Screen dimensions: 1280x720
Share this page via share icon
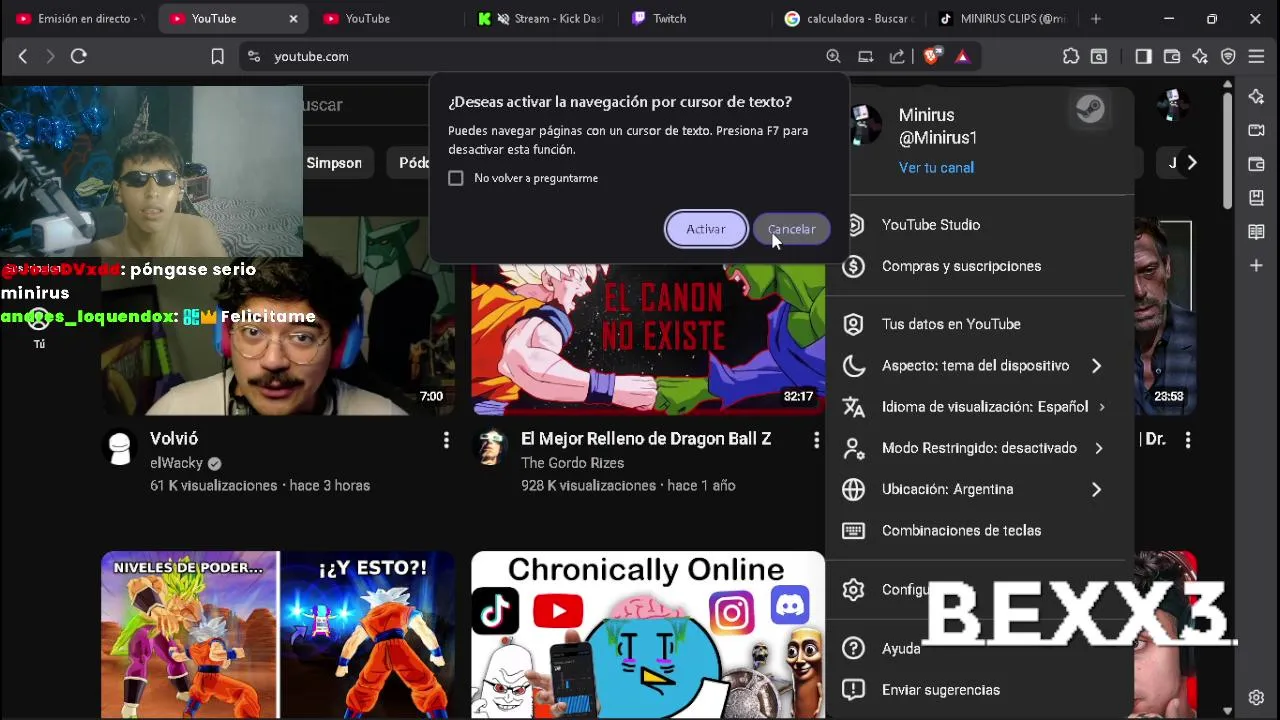[898, 57]
